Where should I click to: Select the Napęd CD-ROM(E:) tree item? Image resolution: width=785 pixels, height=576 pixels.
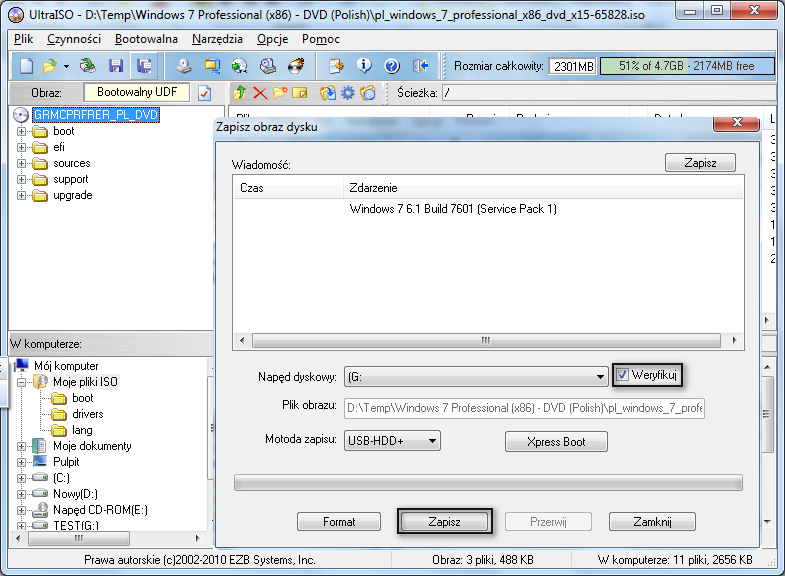100,510
